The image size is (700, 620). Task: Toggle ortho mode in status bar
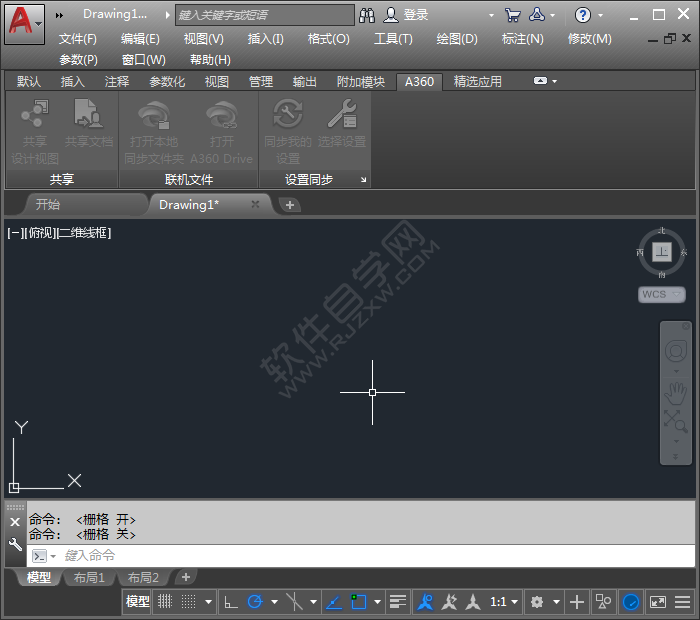[231, 602]
